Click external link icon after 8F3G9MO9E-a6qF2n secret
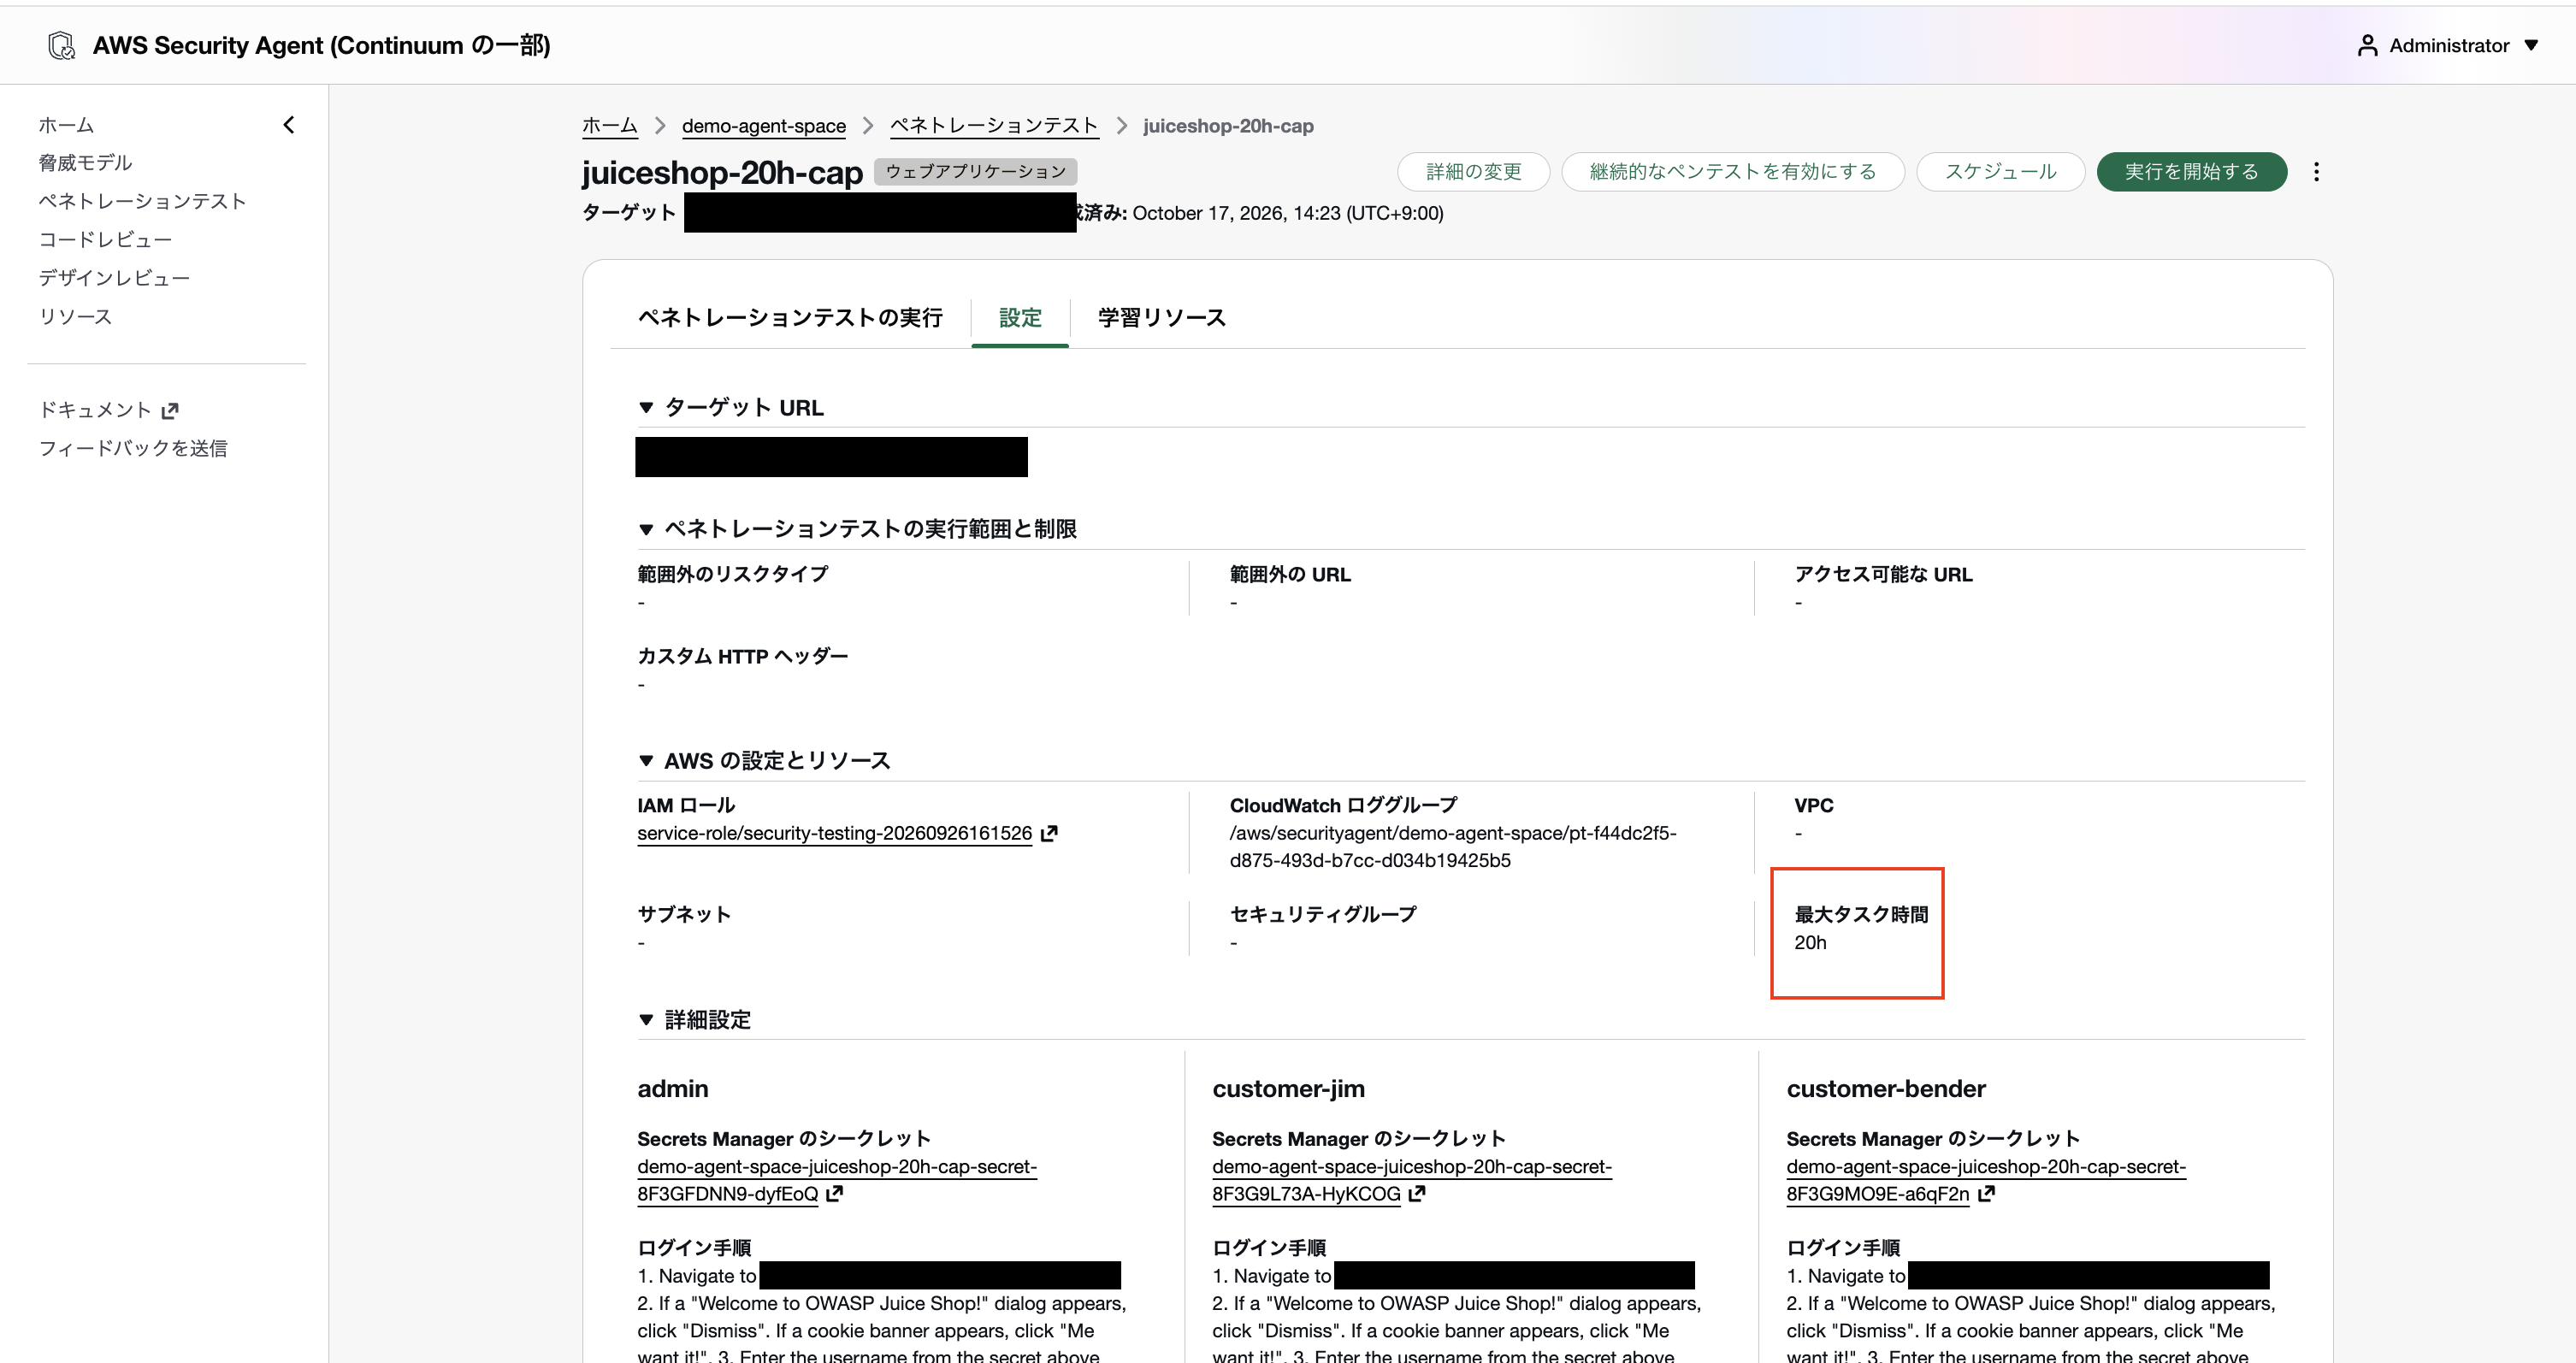This screenshot has width=2576, height=1363. click(1986, 1193)
